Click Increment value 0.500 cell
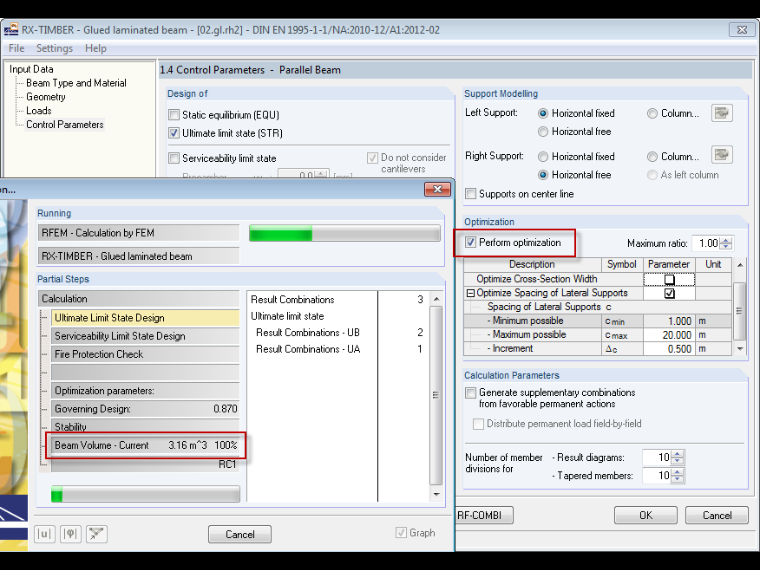This screenshot has width=760, height=570. point(669,349)
